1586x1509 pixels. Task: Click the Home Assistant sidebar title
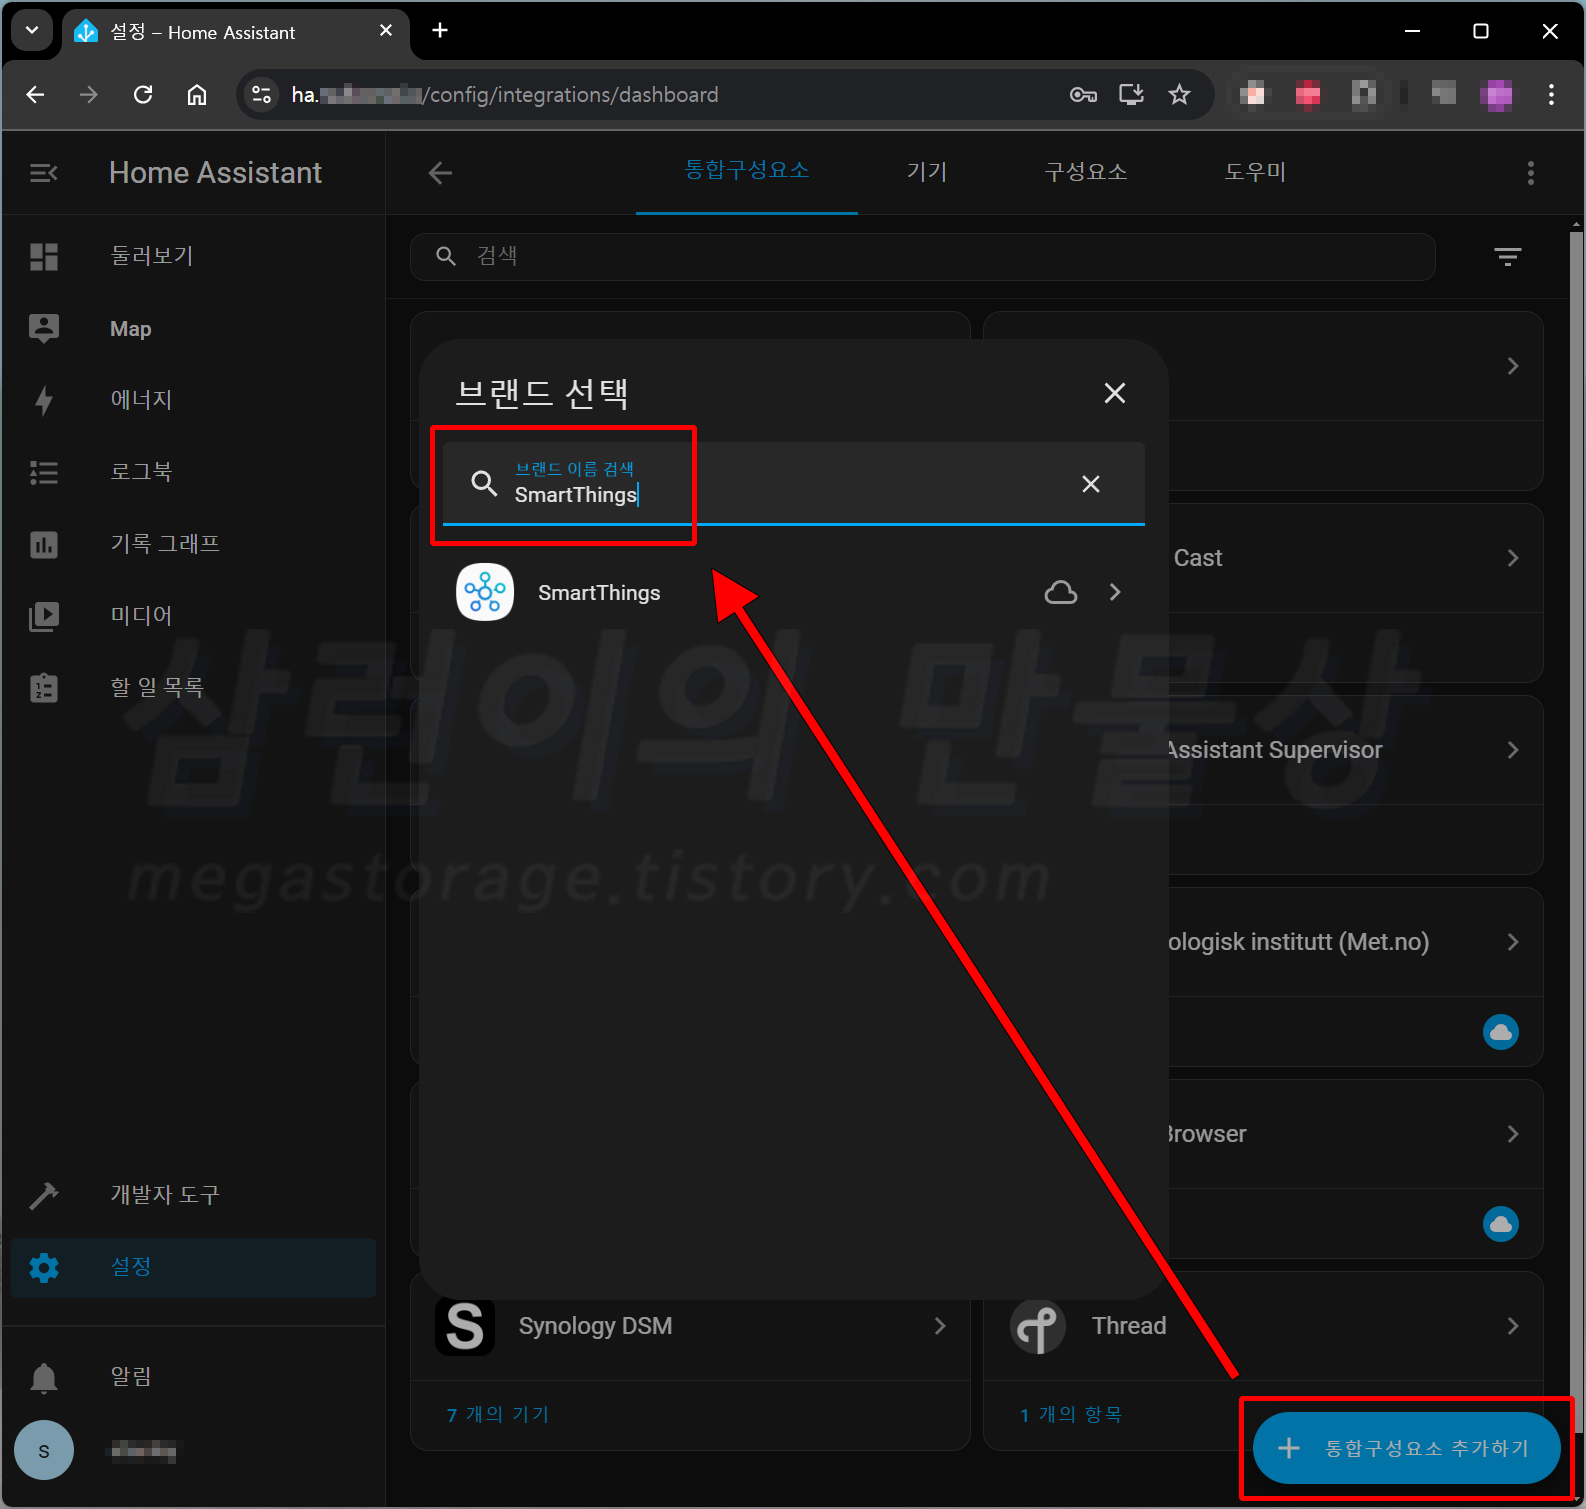[x=215, y=173]
